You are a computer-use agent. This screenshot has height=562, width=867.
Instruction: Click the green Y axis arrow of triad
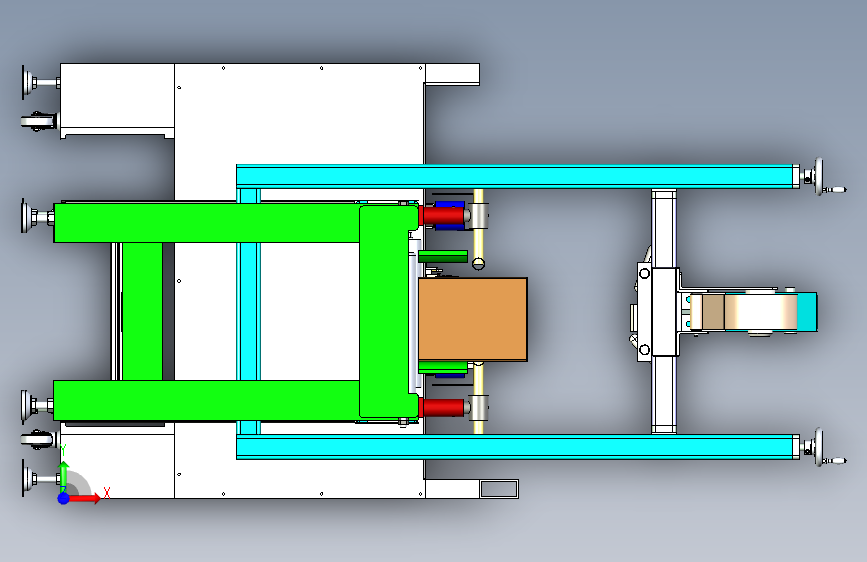(x=64, y=475)
